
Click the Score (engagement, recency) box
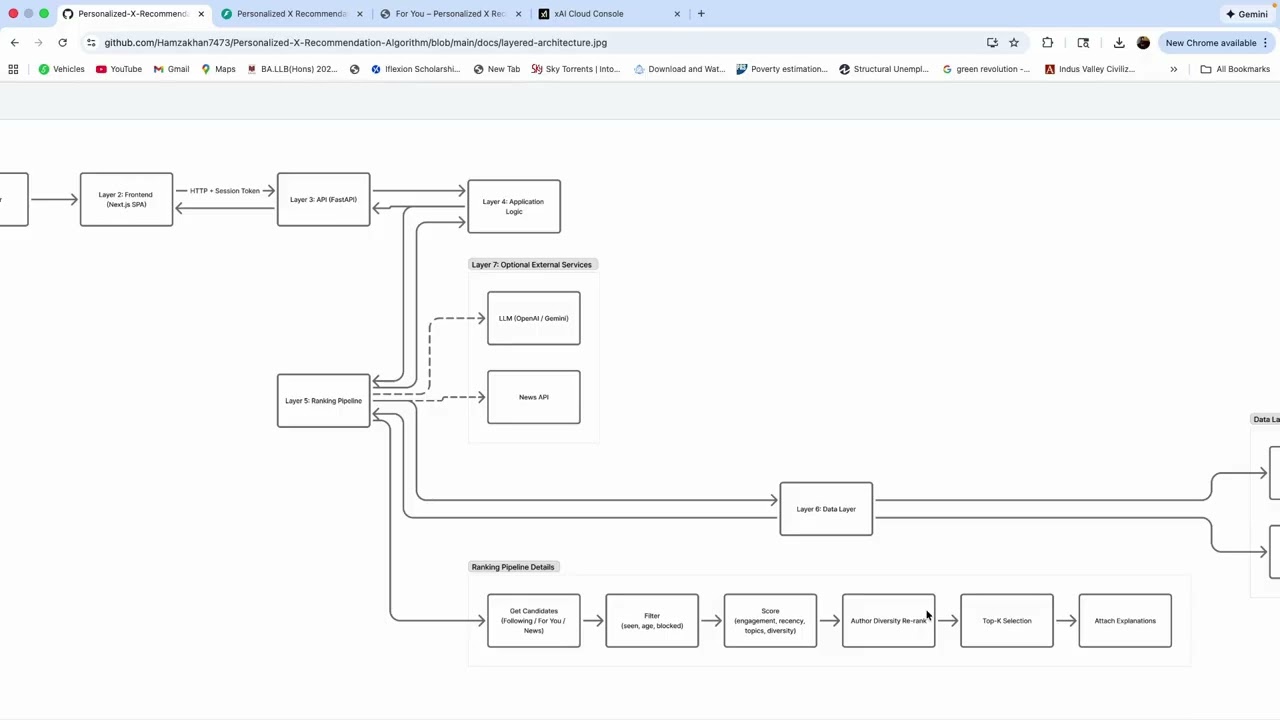click(770, 621)
